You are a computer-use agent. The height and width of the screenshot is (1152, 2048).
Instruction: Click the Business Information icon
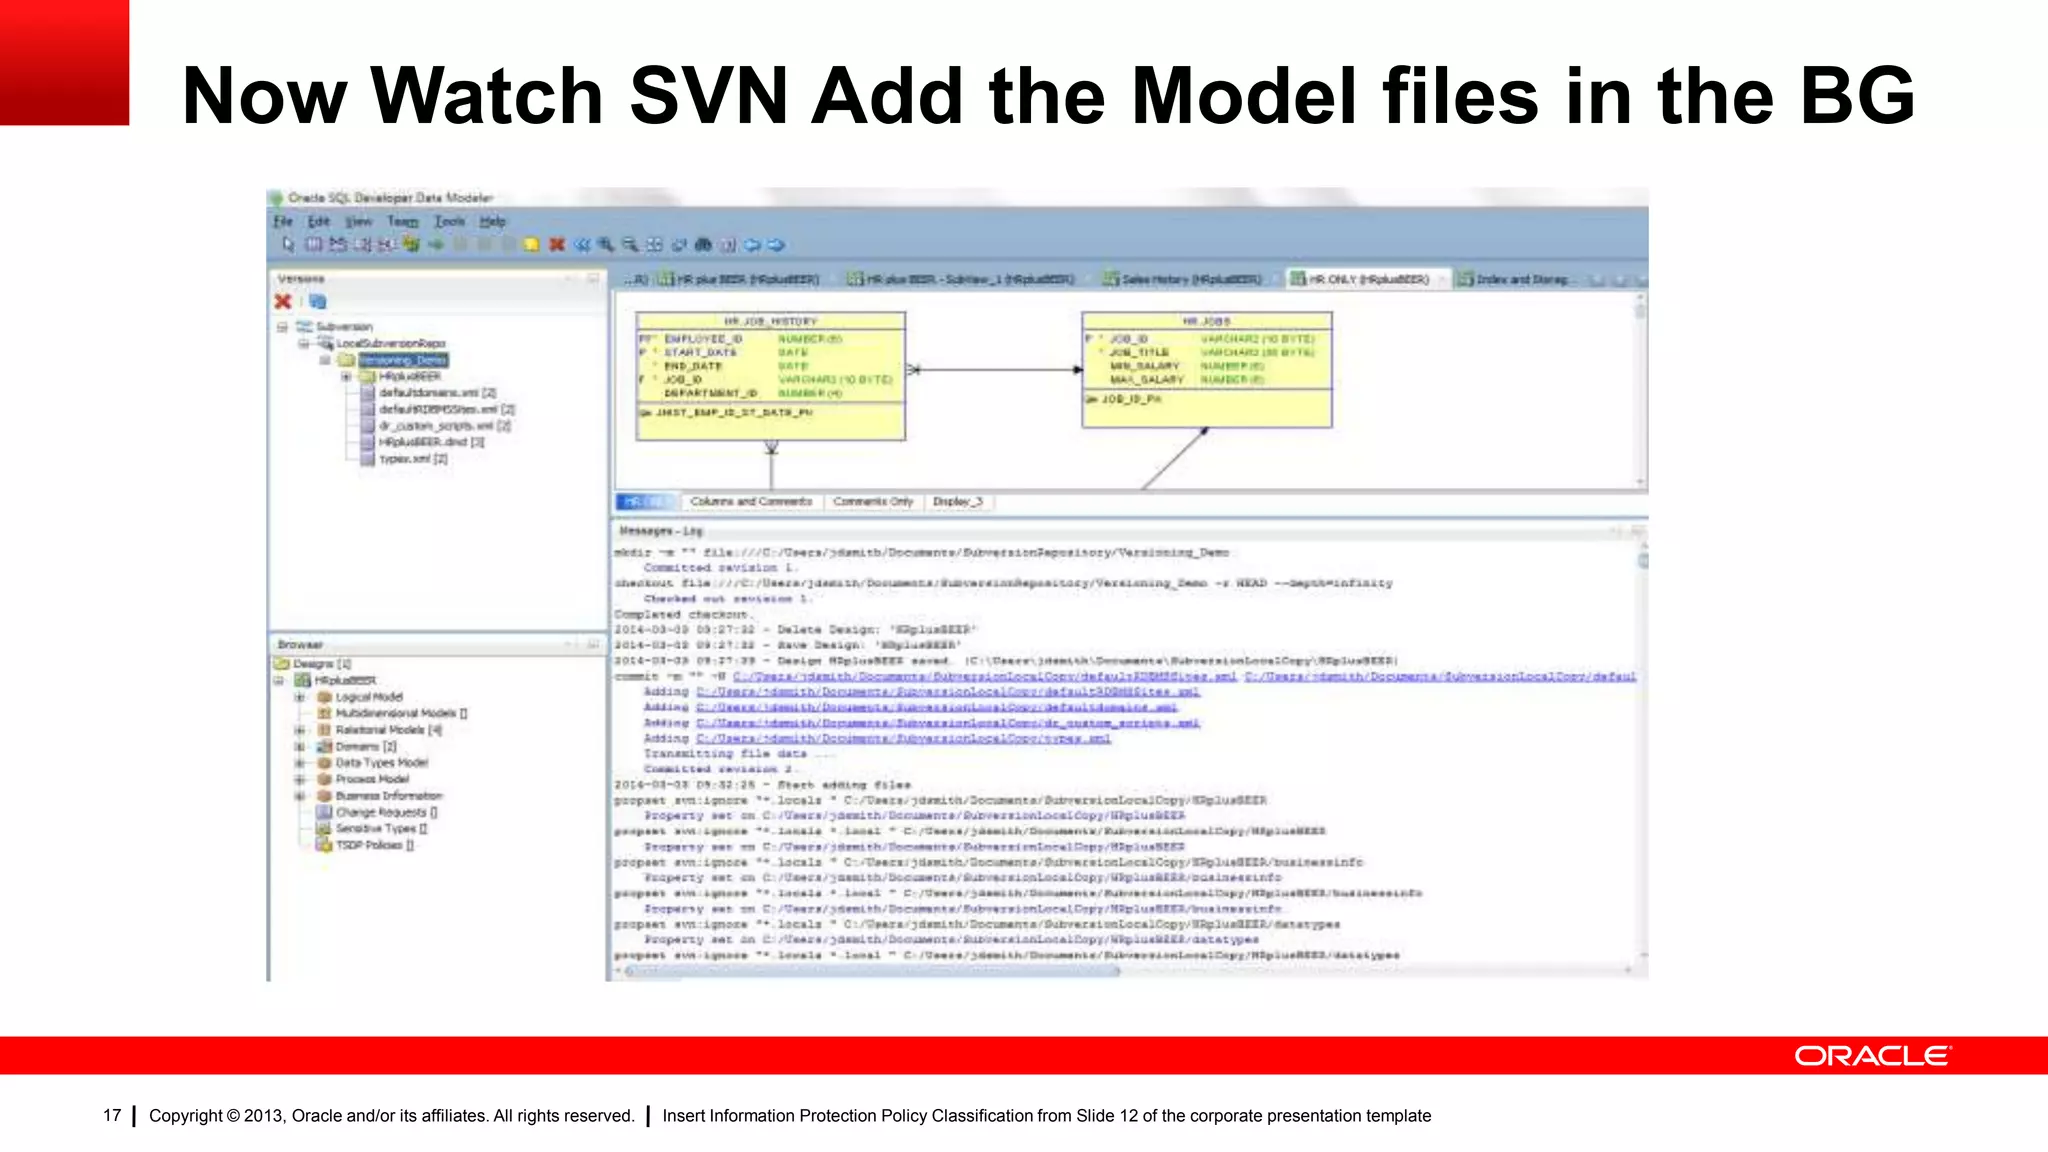tap(324, 796)
